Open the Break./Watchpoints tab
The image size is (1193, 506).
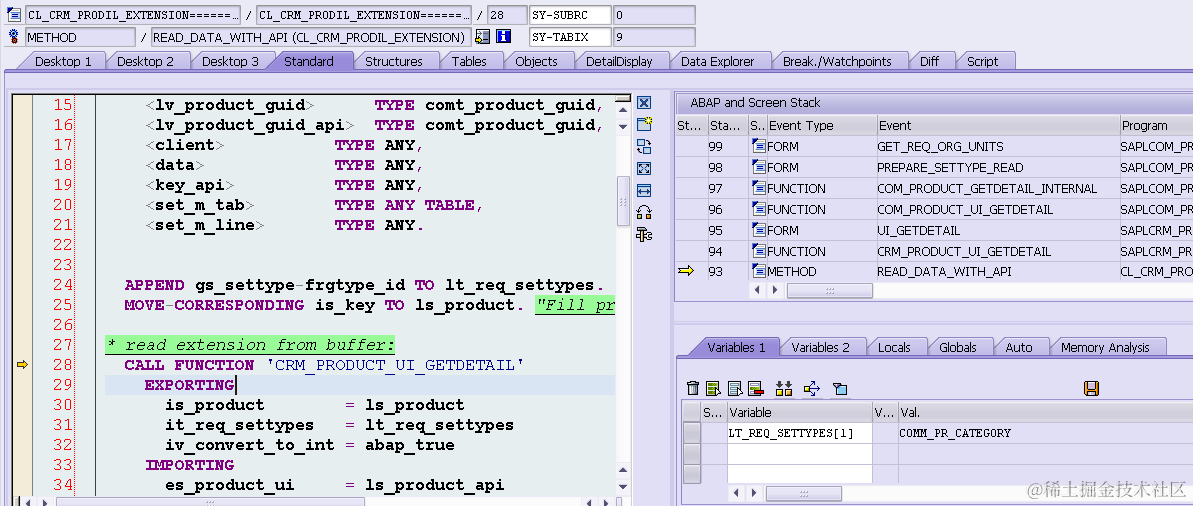point(837,62)
